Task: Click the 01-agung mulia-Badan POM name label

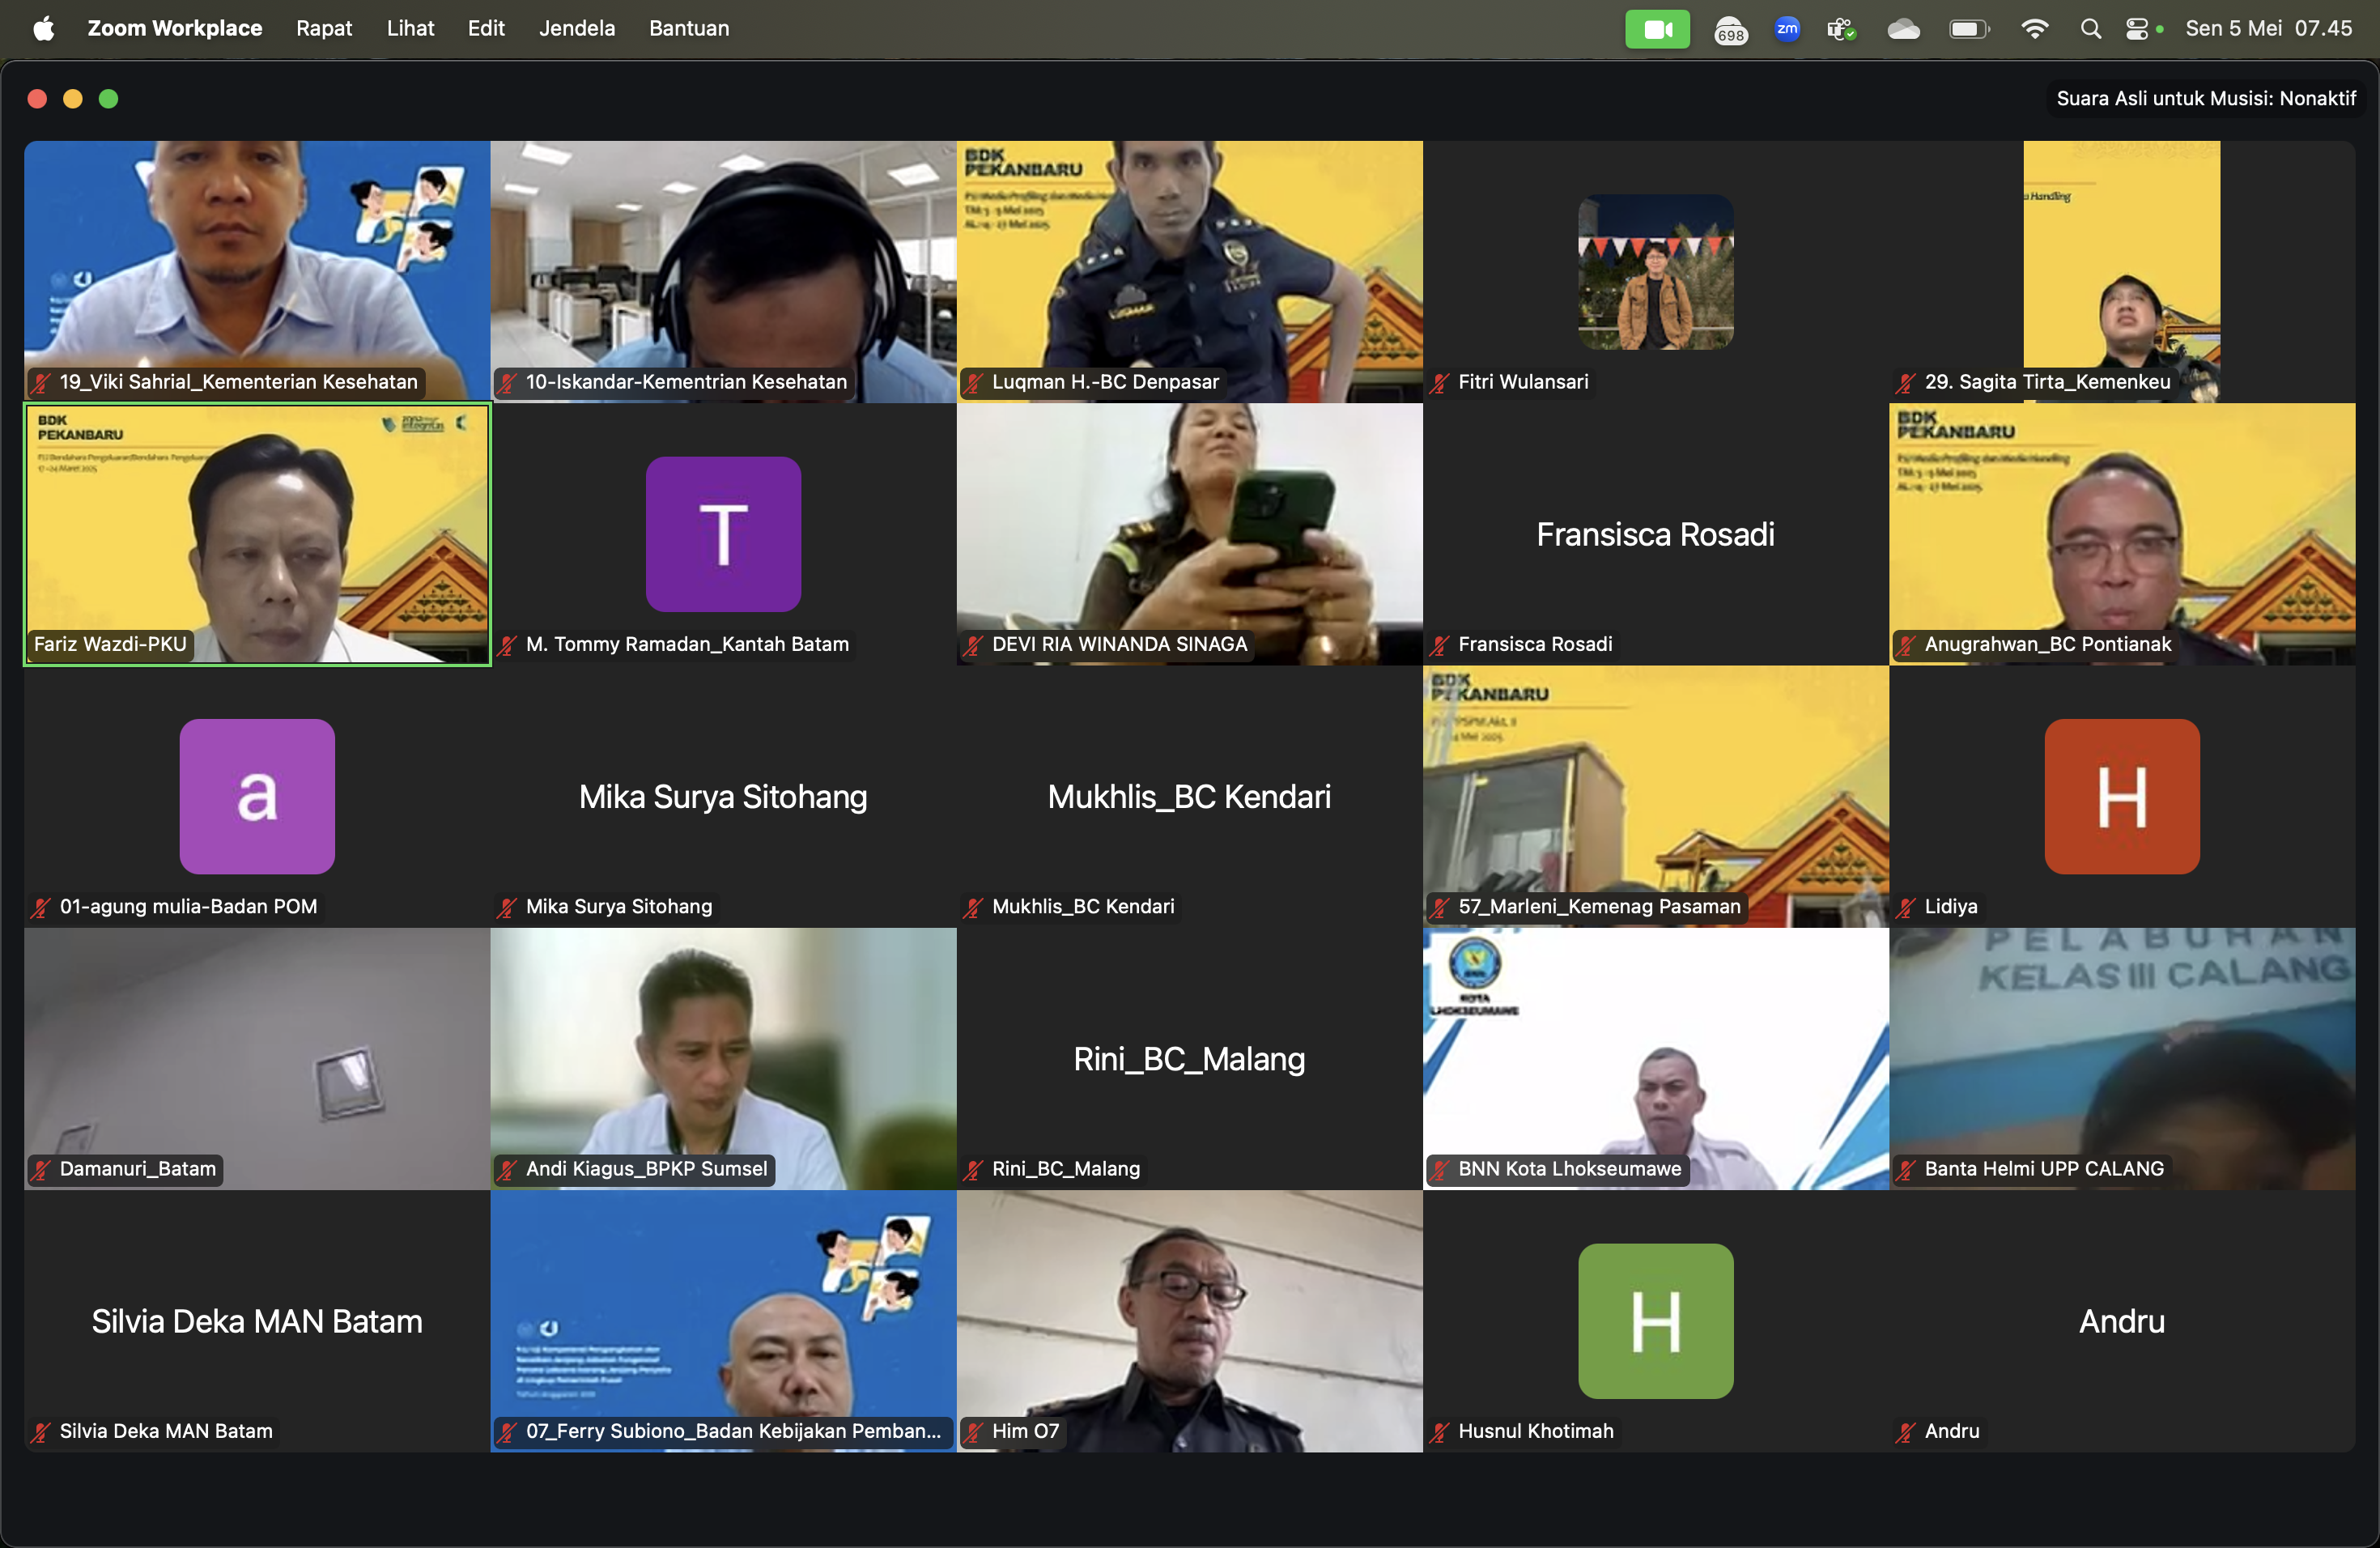Action: [x=188, y=906]
